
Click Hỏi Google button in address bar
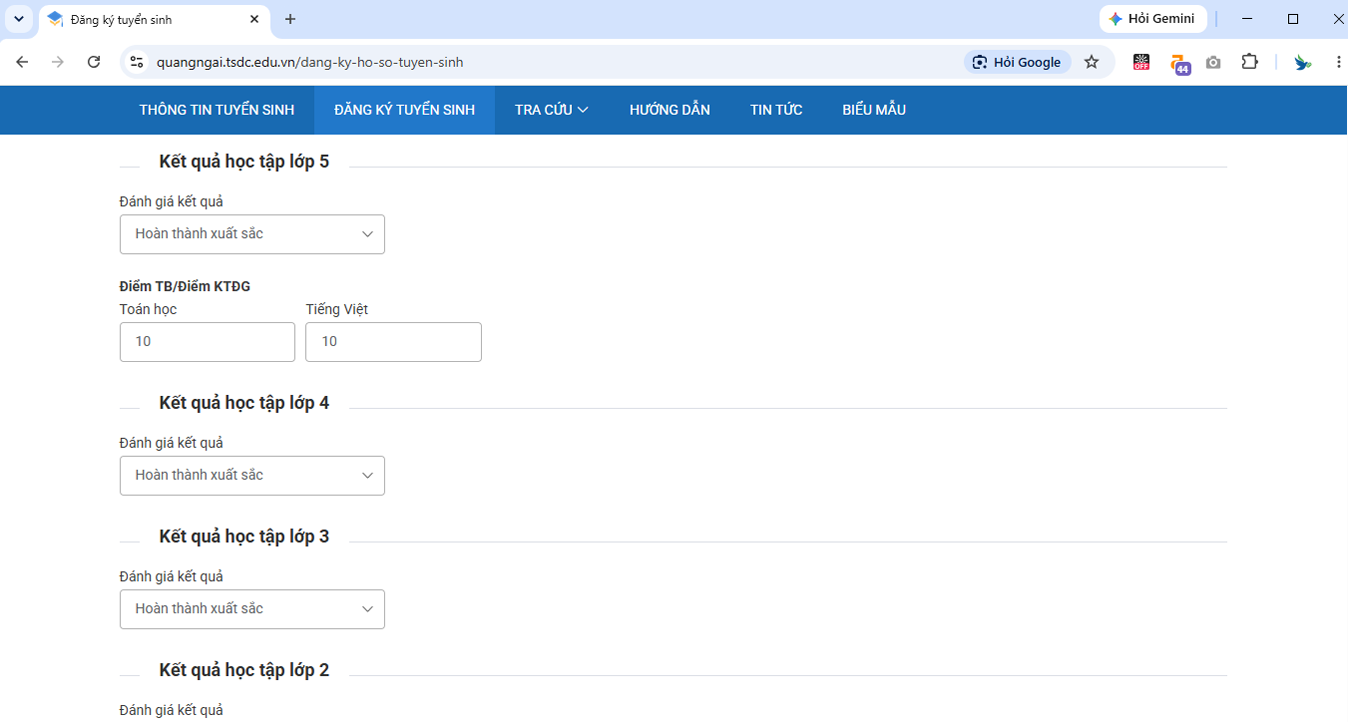coord(1017,62)
